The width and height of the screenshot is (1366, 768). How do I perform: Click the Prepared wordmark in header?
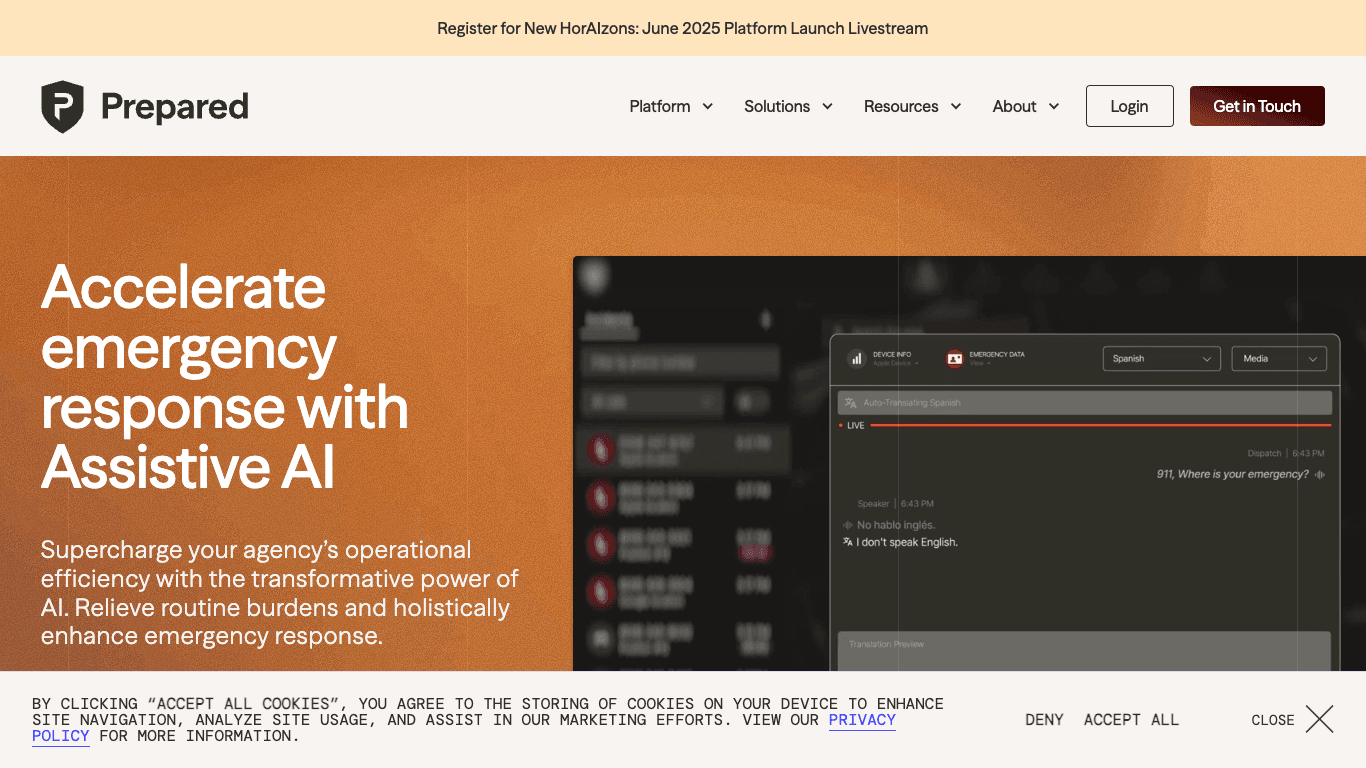tap(175, 106)
